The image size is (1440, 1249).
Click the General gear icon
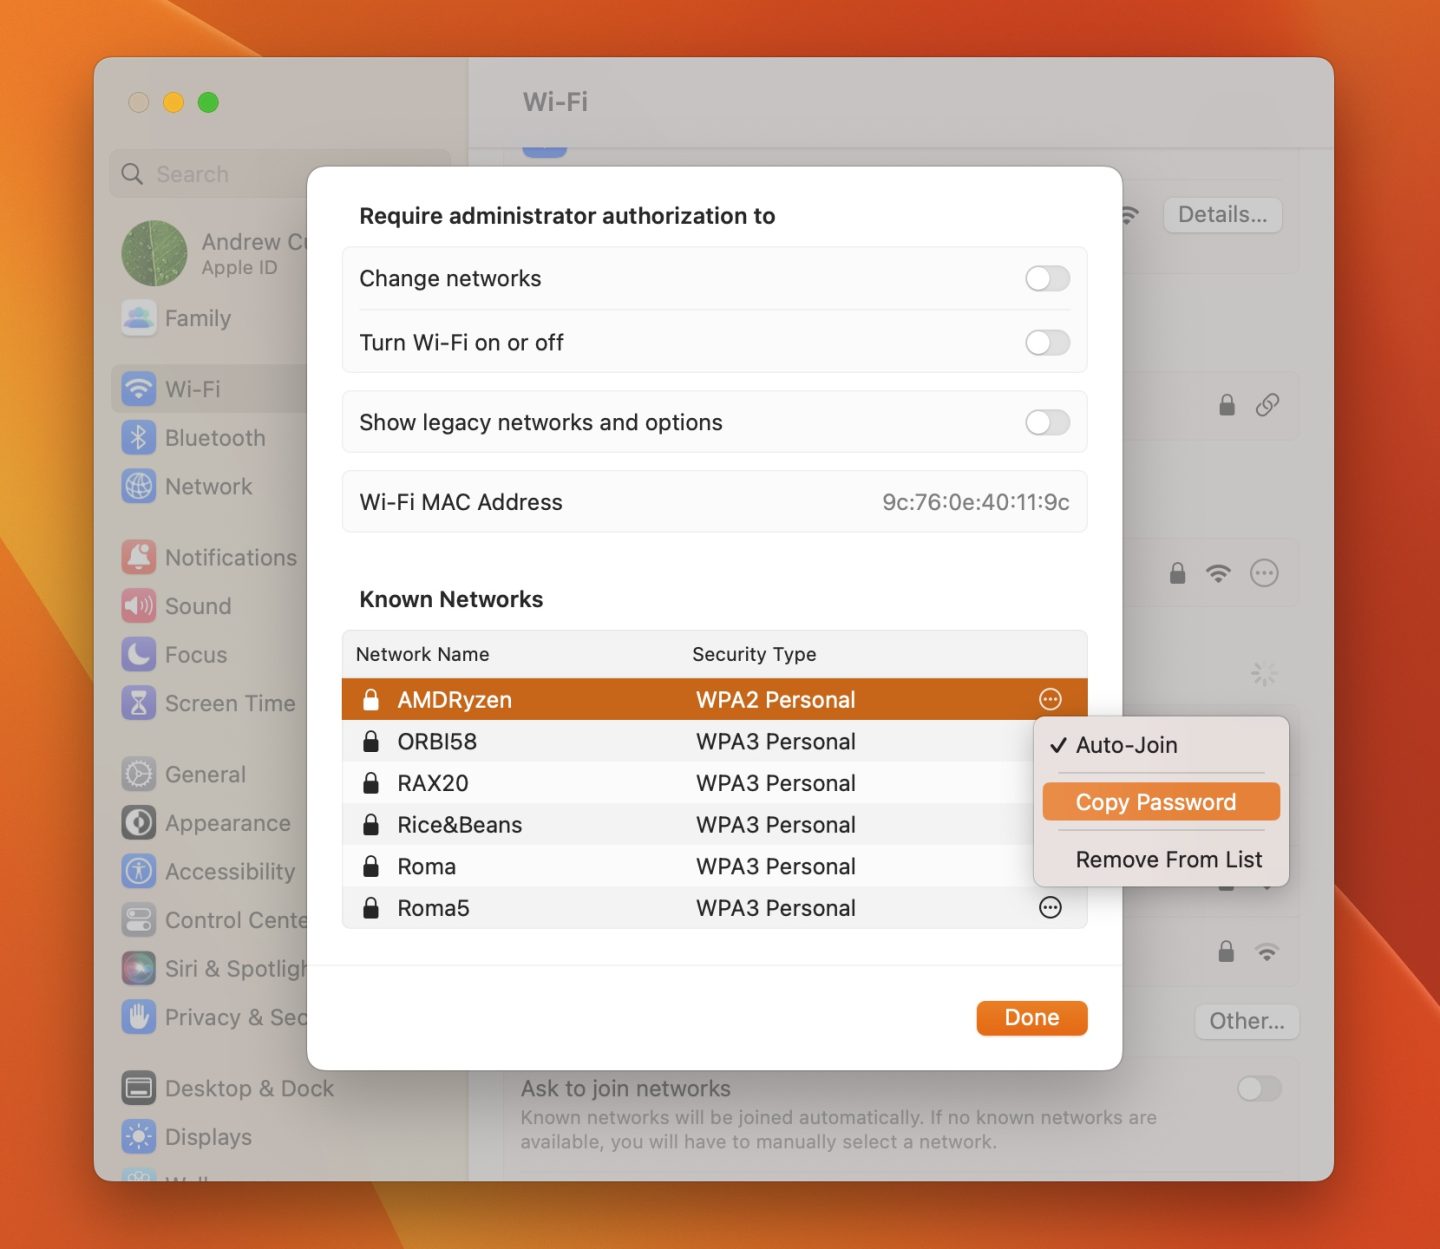tap(138, 774)
